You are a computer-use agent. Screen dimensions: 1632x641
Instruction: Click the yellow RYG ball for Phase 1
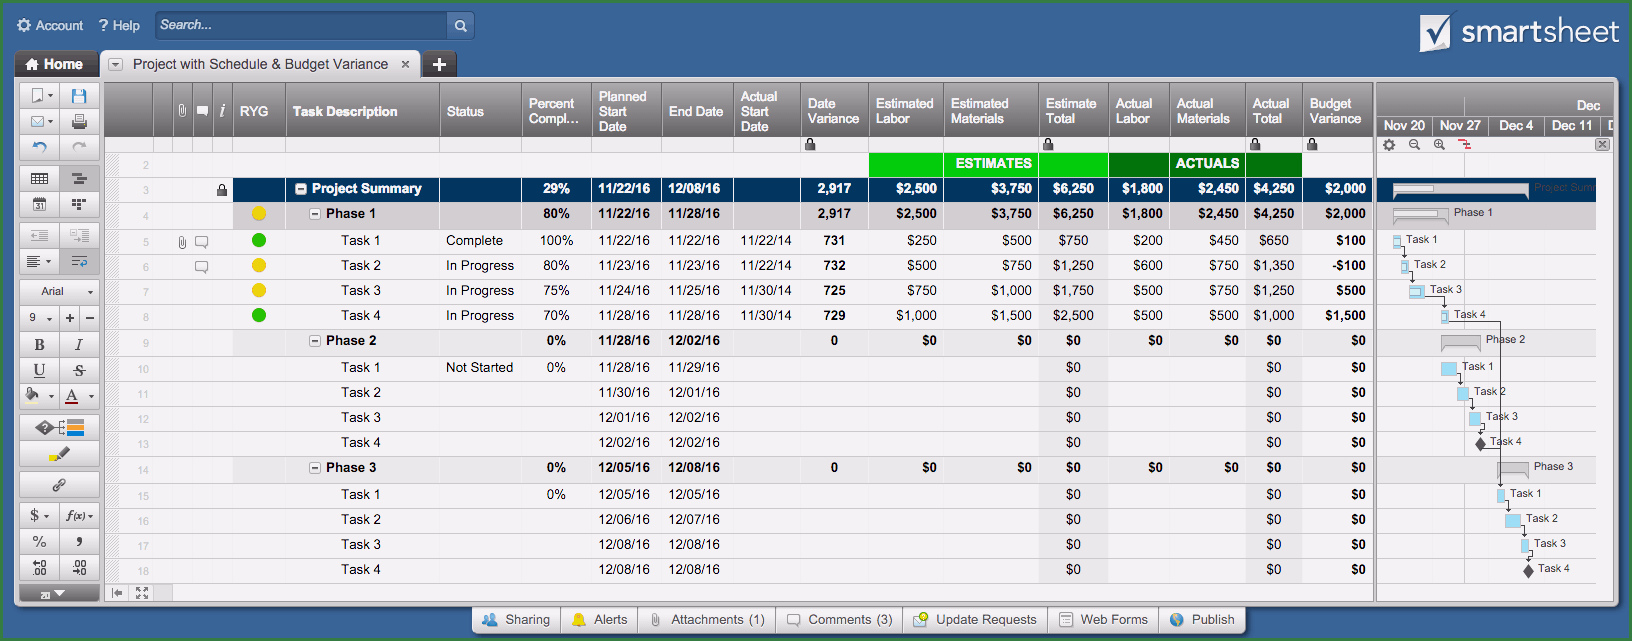259,213
